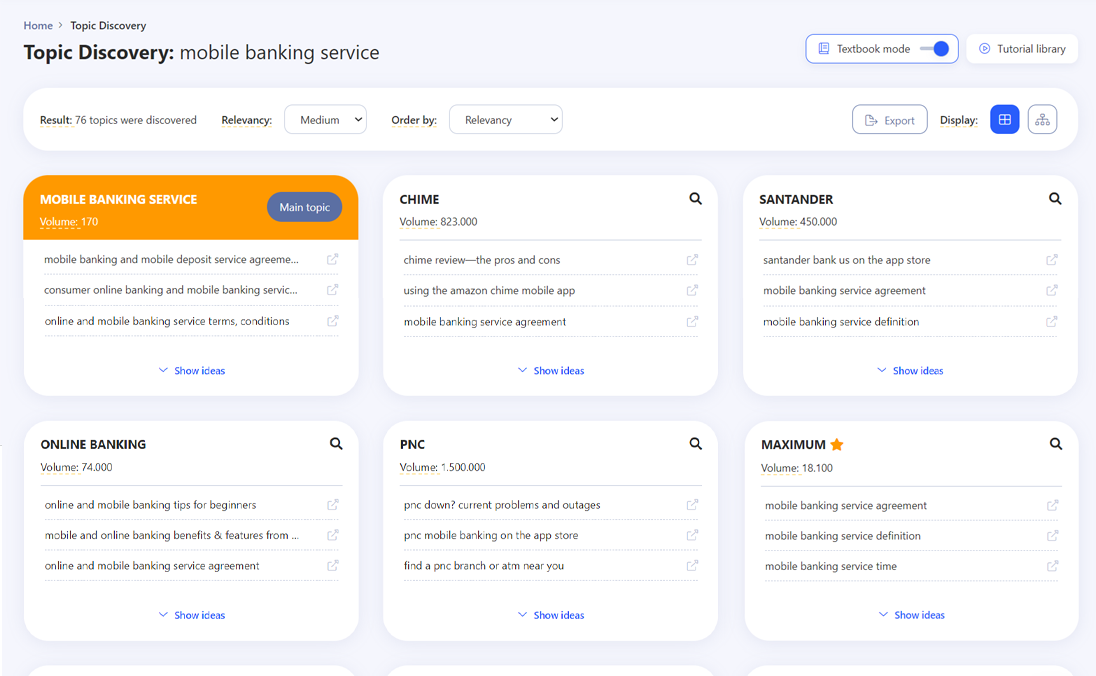Click the CHIME card title

click(419, 199)
